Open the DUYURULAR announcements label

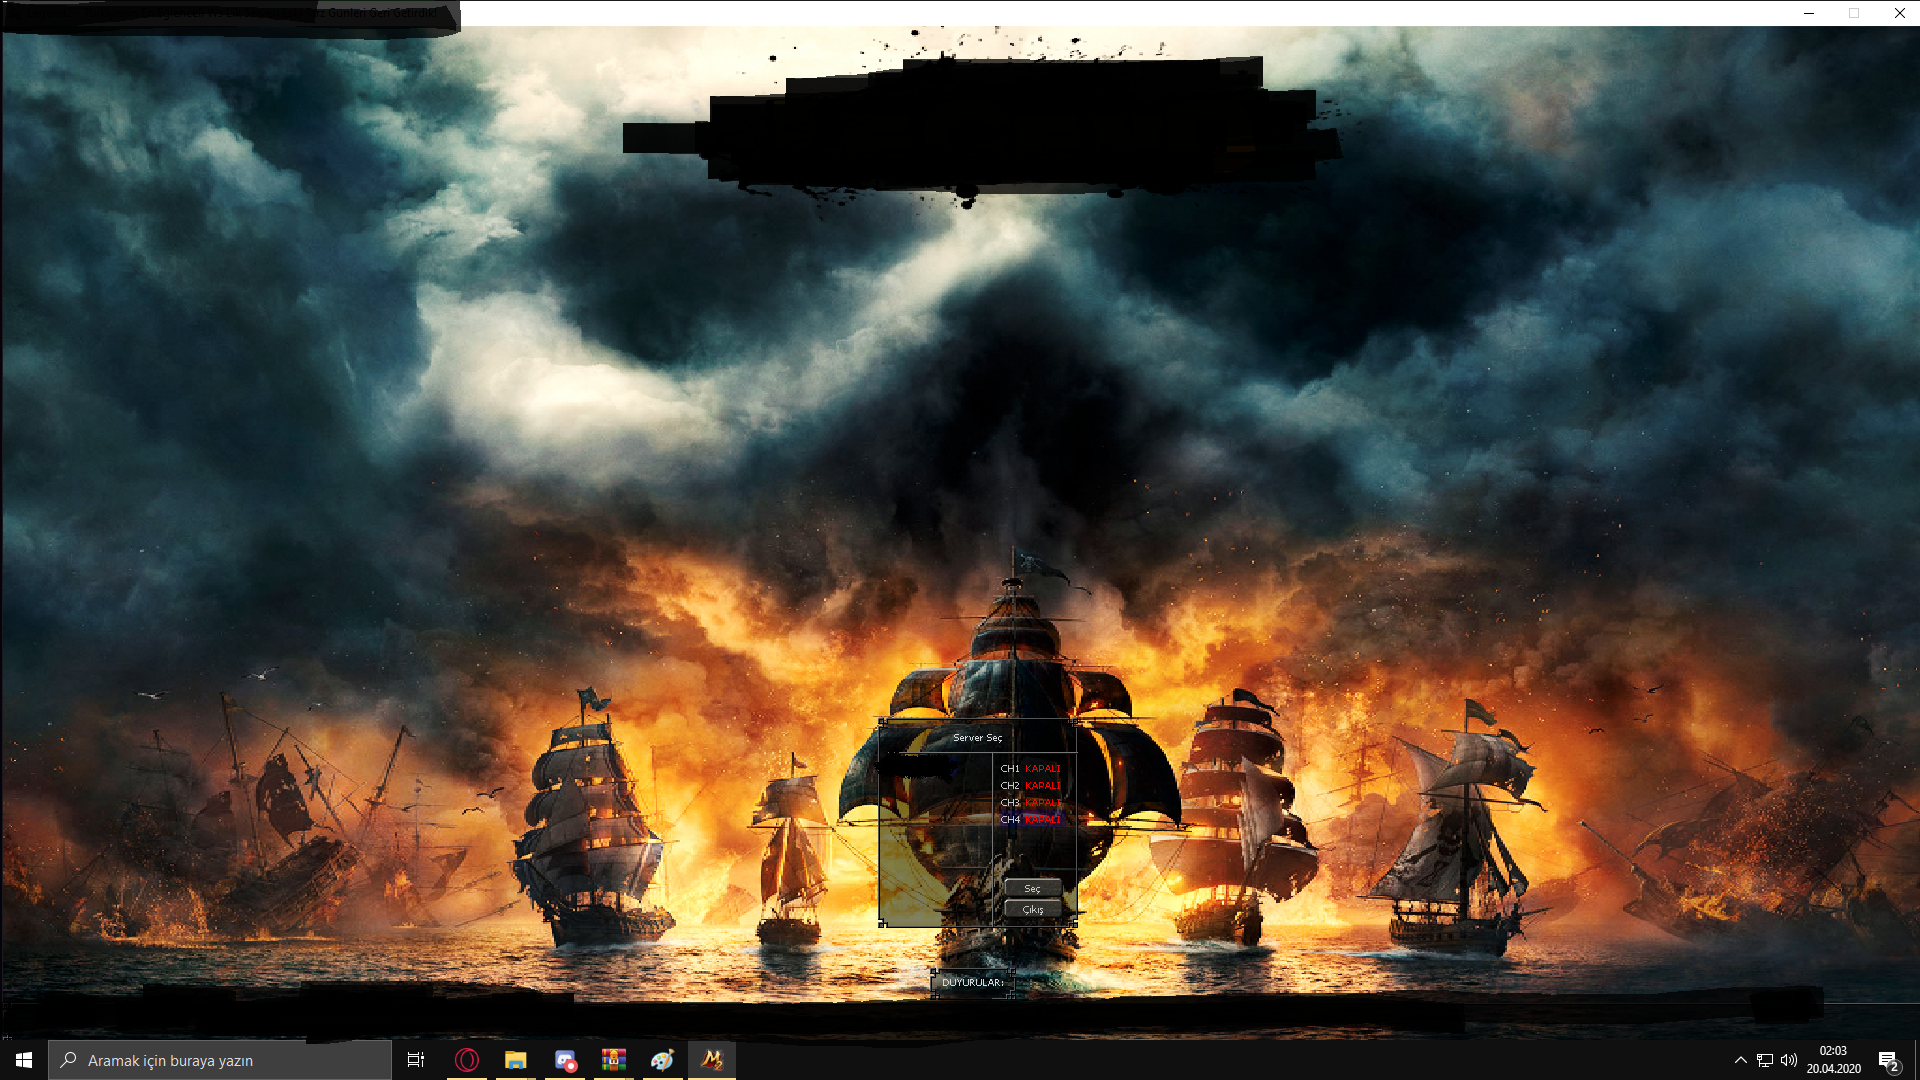(972, 983)
